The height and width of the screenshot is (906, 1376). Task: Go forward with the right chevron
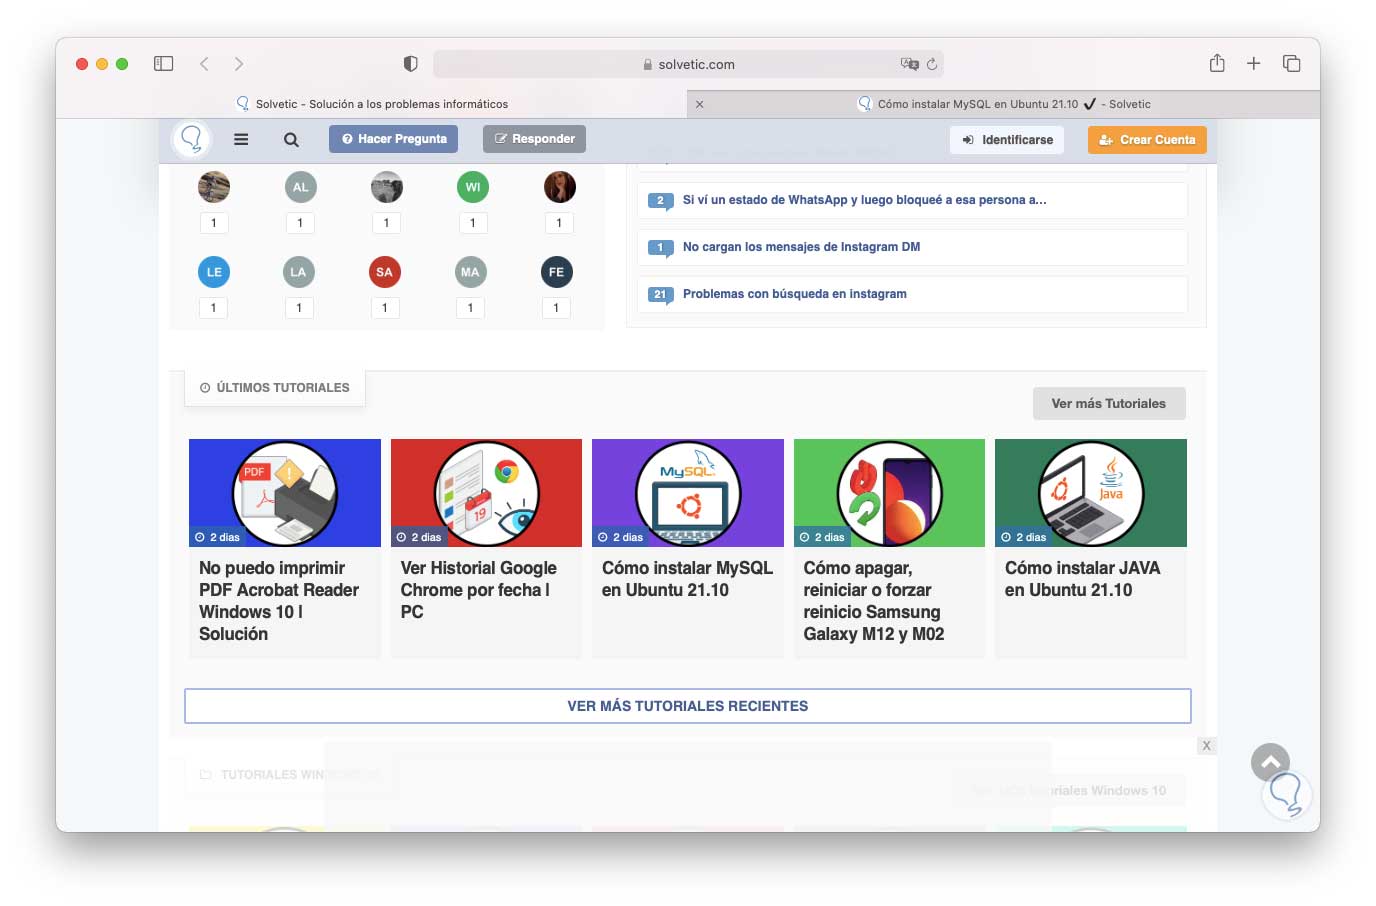click(x=238, y=64)
